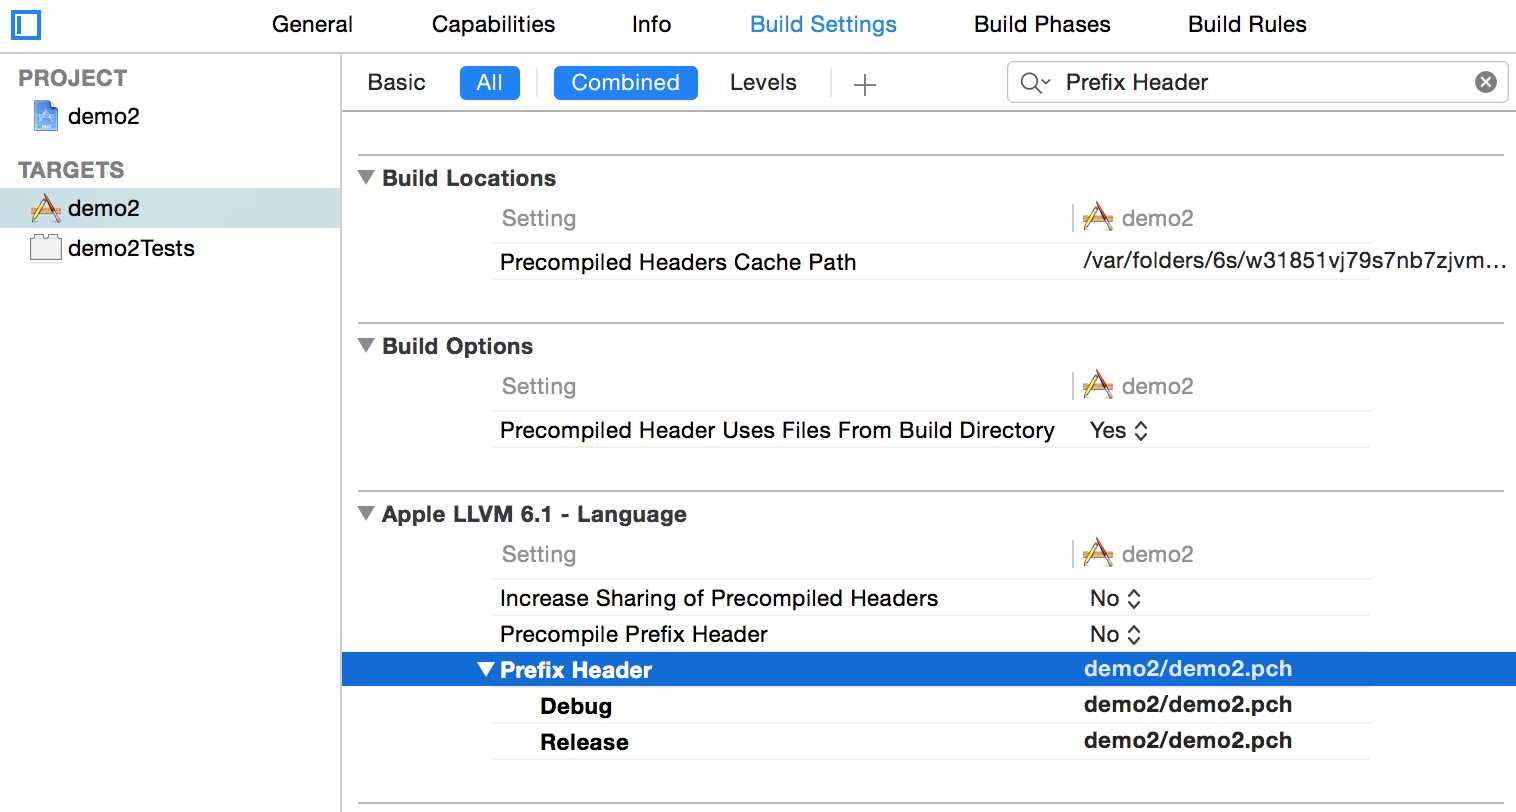Open the Build Phases tab
The width and height of the screenshot is (1516, 812).
(1042, 24)
